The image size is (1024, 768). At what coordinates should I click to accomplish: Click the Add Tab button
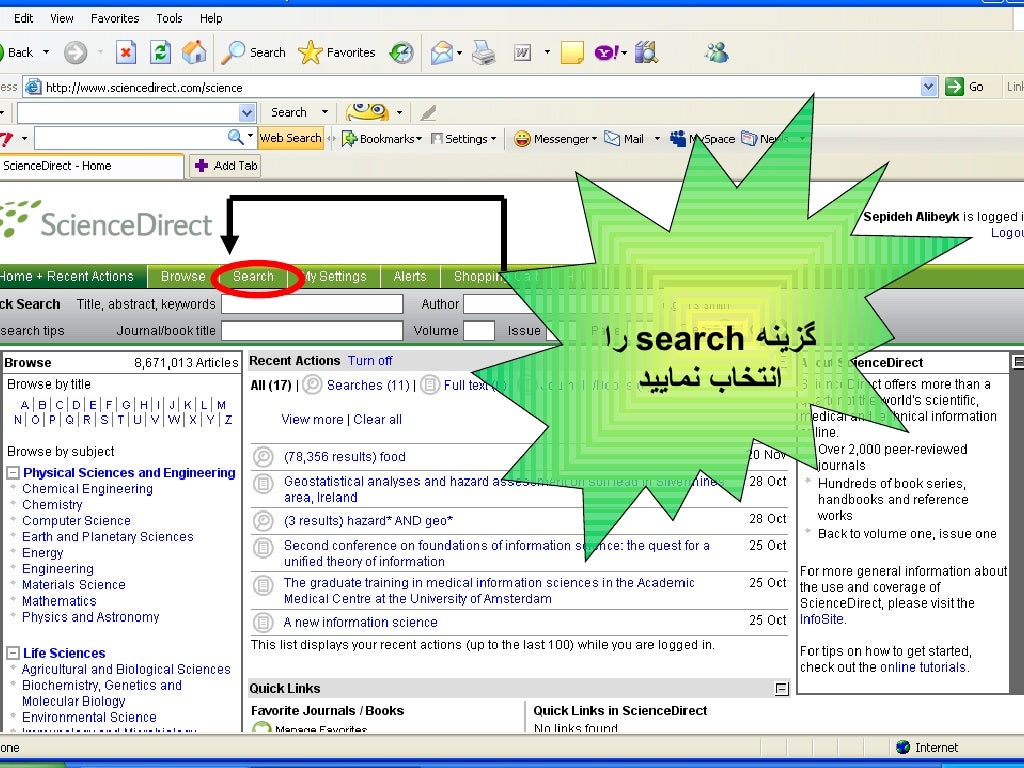(227, 166)
